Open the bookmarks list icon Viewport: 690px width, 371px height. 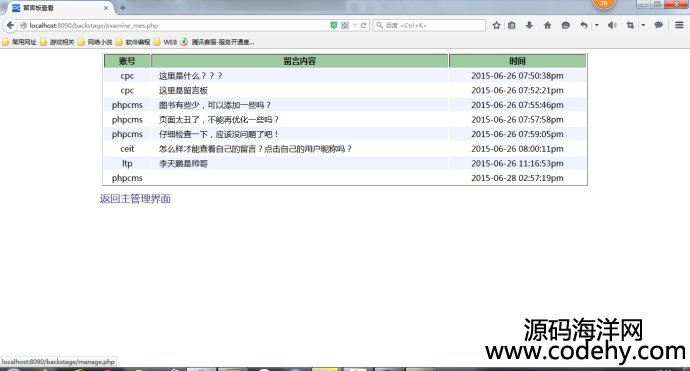click(x=511, y=25)
